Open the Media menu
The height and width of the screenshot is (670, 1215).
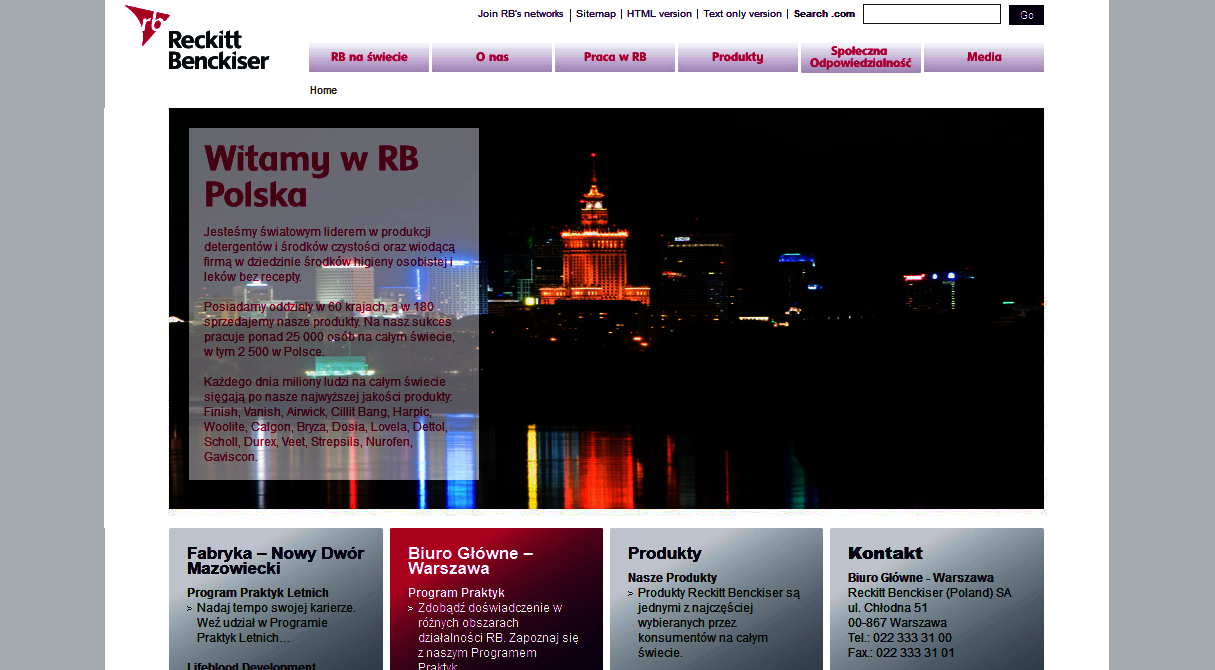tap(984, 57)
